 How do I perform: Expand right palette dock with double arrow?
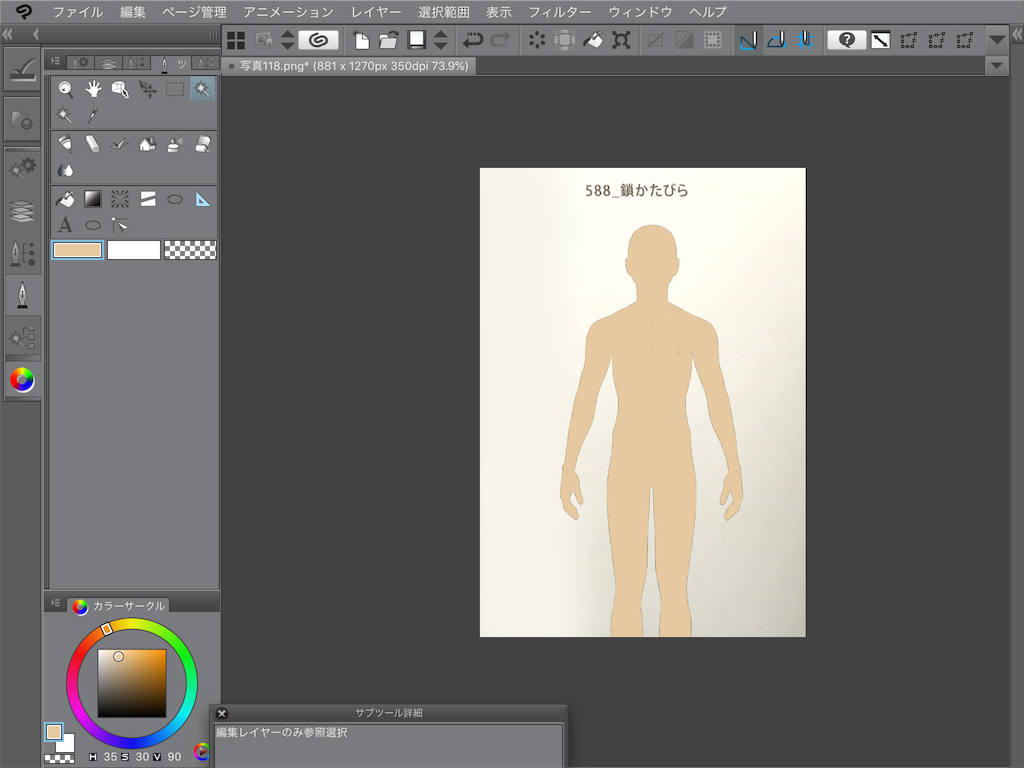(x=1017, y=34)
